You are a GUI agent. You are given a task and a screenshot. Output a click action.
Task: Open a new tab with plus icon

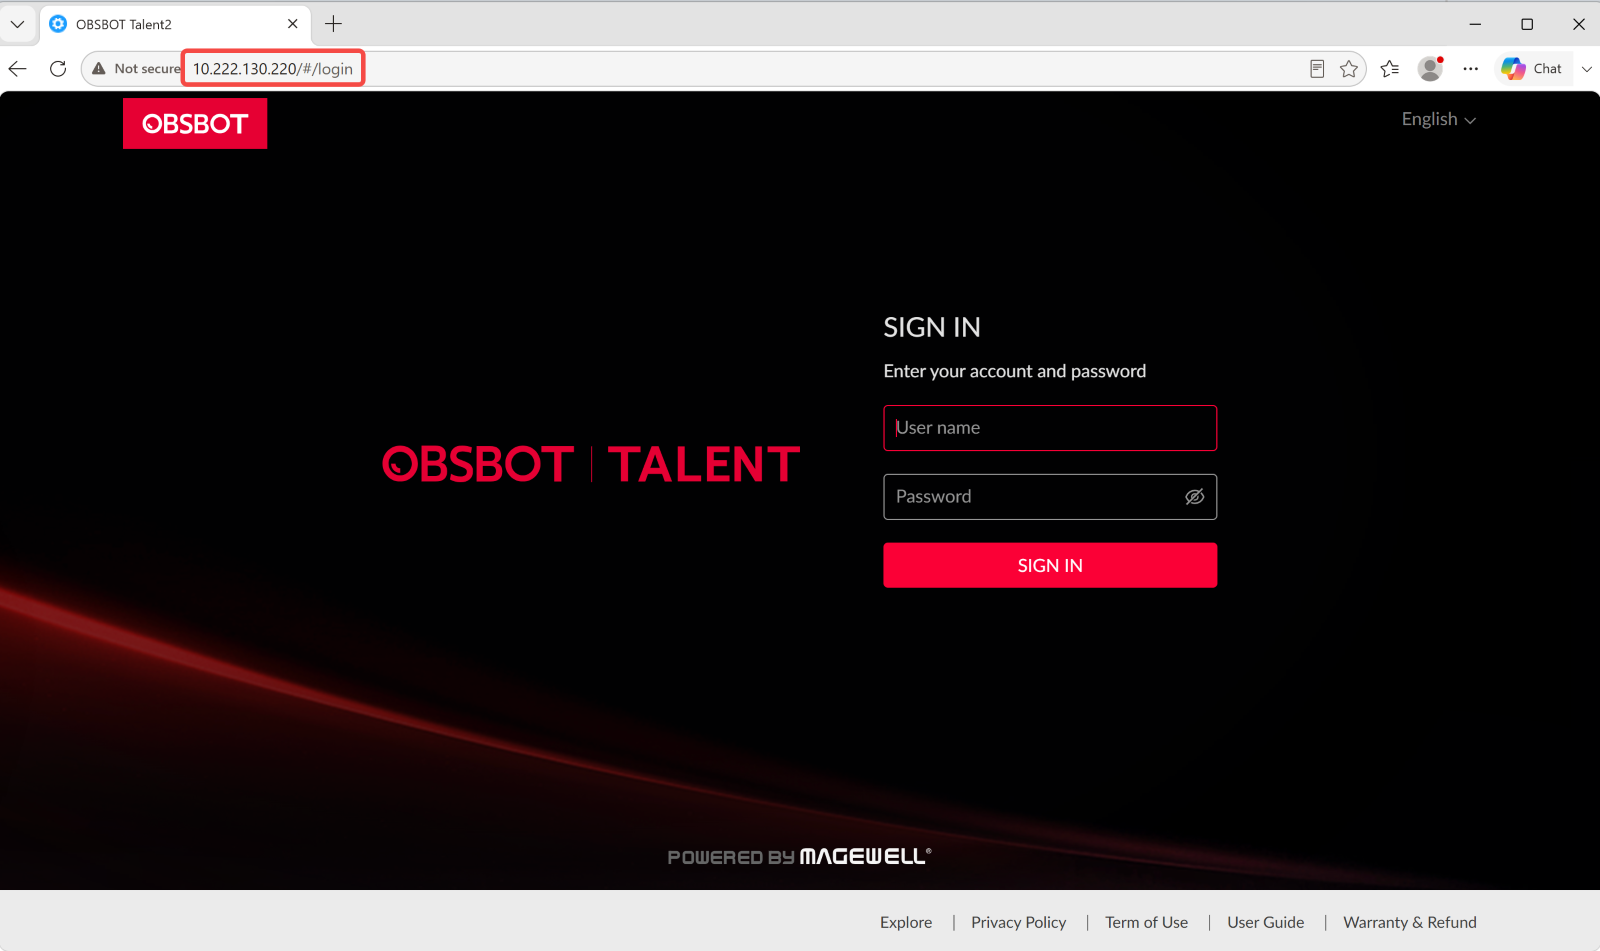click(334, 24)
